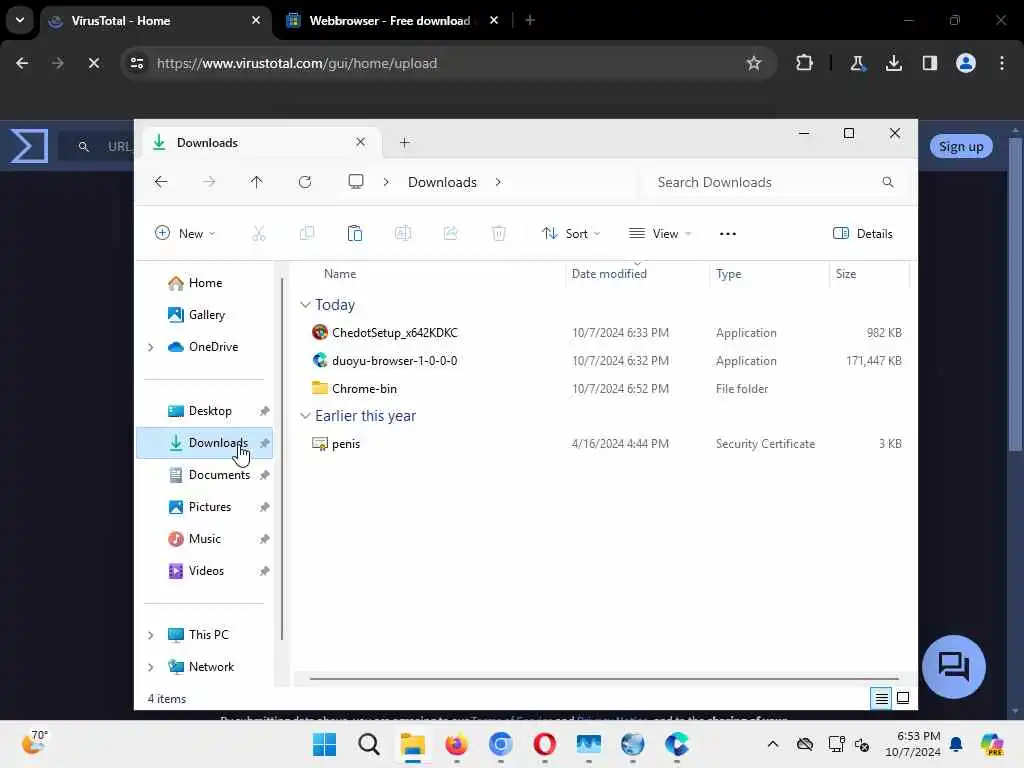Screen dimensions: 1024x768
Task: Open Chrome extensions puzzle icon
Action: pos(805,63)
